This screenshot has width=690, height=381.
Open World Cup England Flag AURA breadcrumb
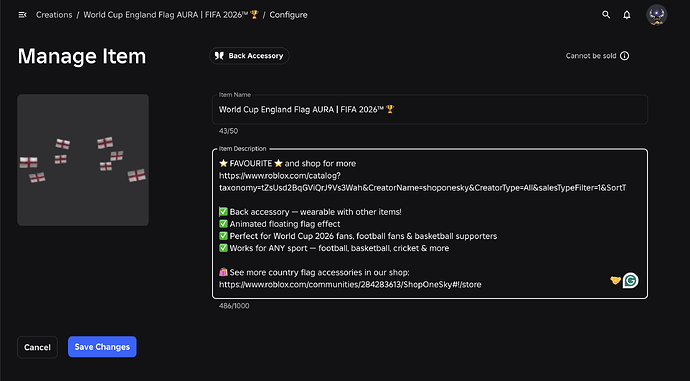(x=171, y=15)
